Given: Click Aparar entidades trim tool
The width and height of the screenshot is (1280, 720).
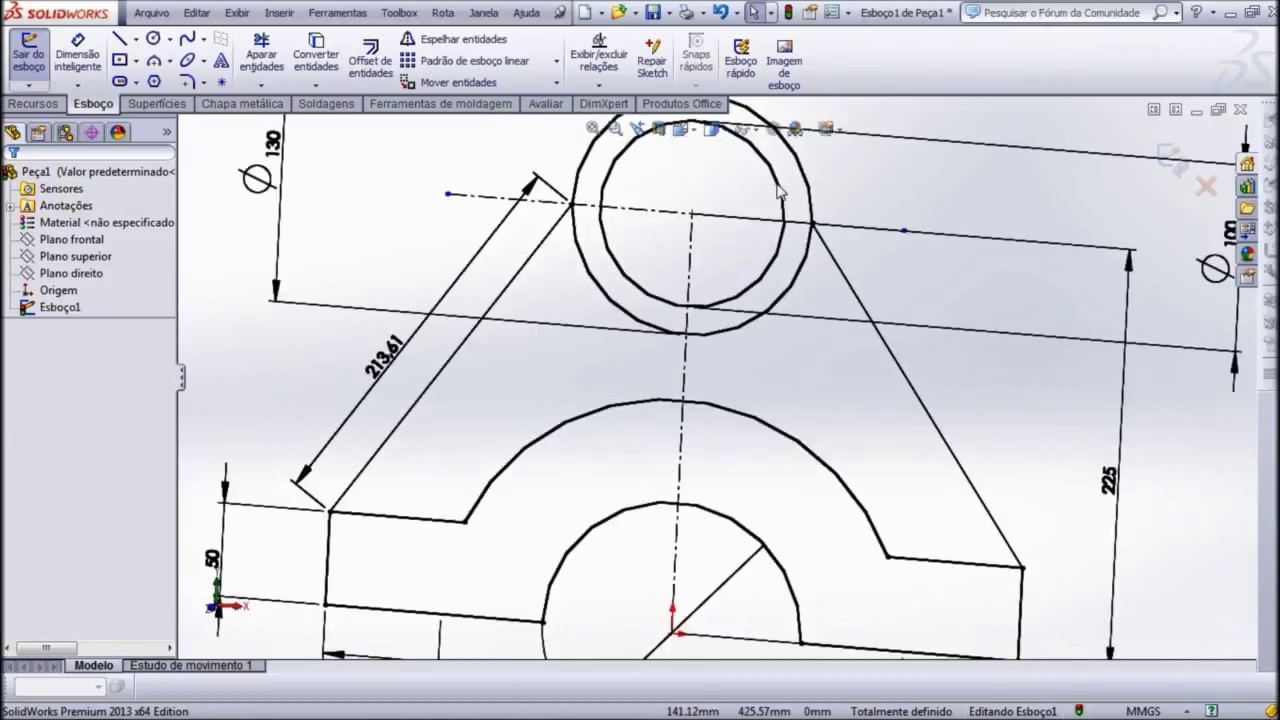Looking at the screenshot, I should pos(261,52).
